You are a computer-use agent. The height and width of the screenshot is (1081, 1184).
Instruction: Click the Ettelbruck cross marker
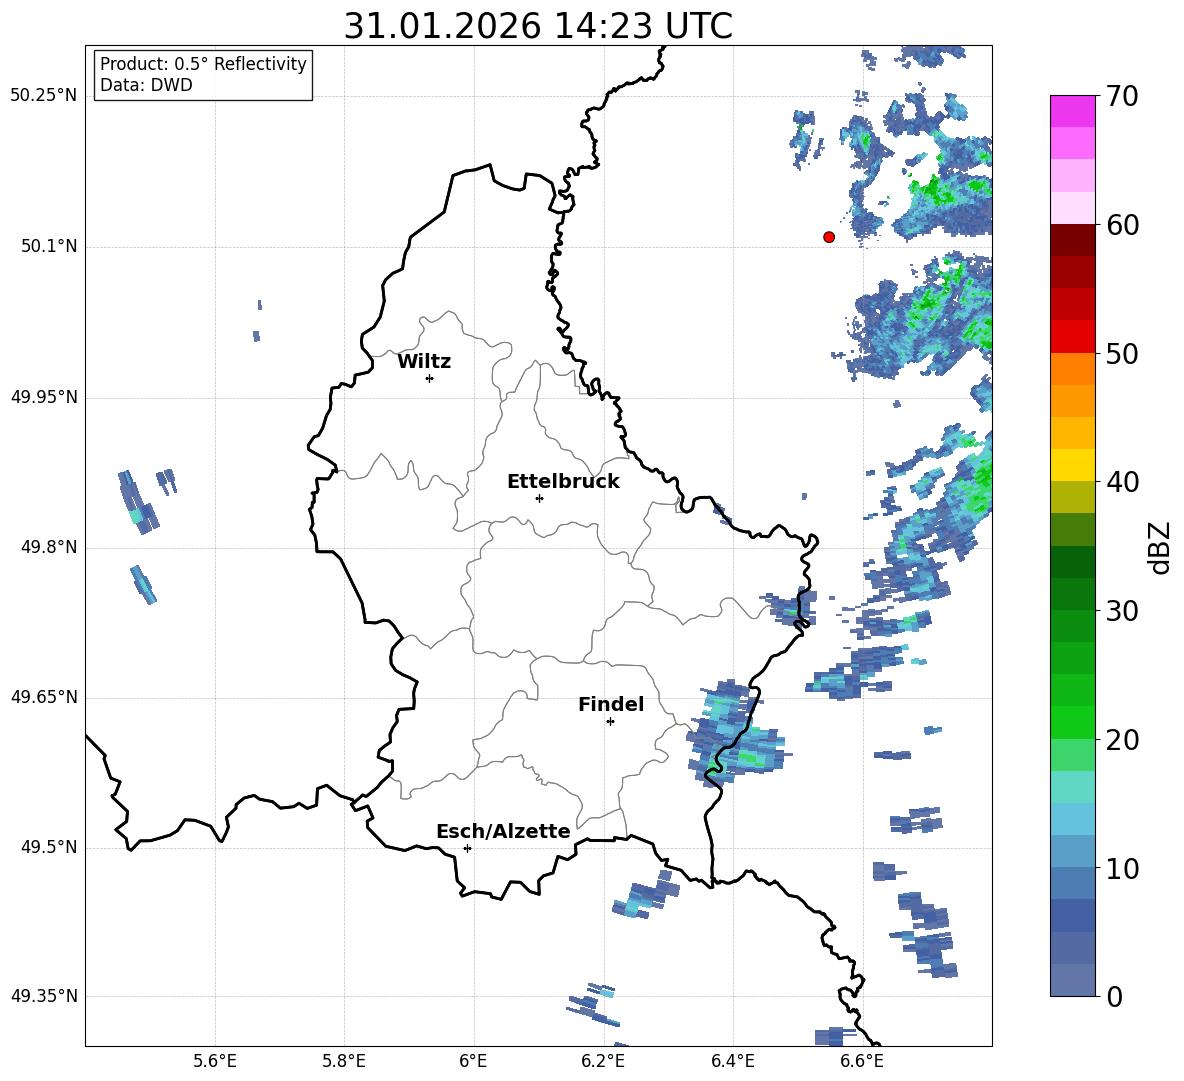(539, 498)
